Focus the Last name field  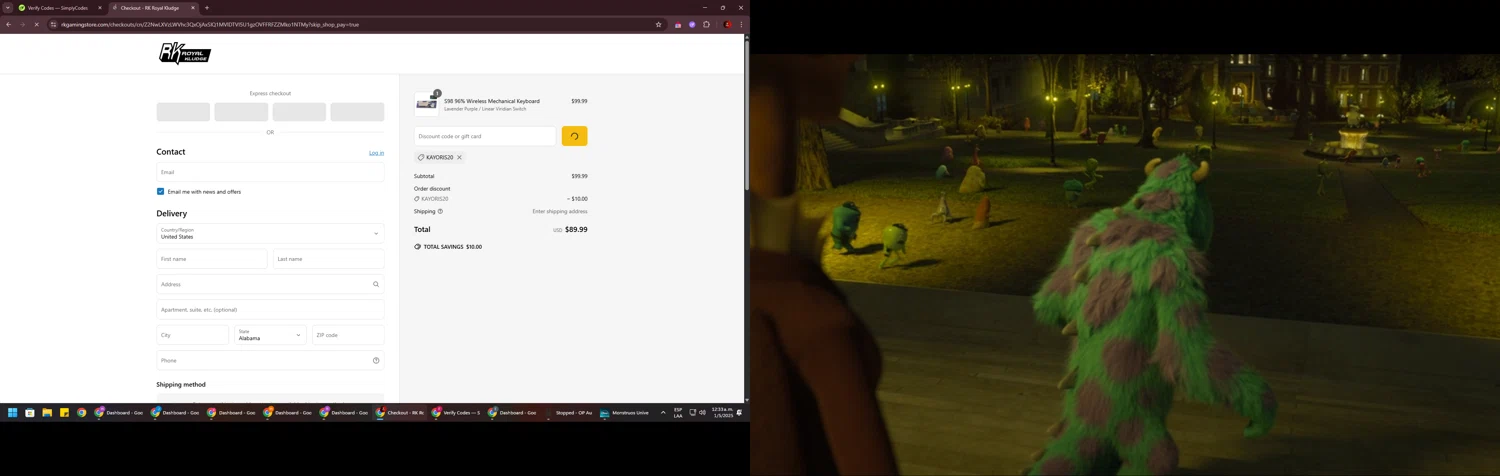(x=328, y=259)
